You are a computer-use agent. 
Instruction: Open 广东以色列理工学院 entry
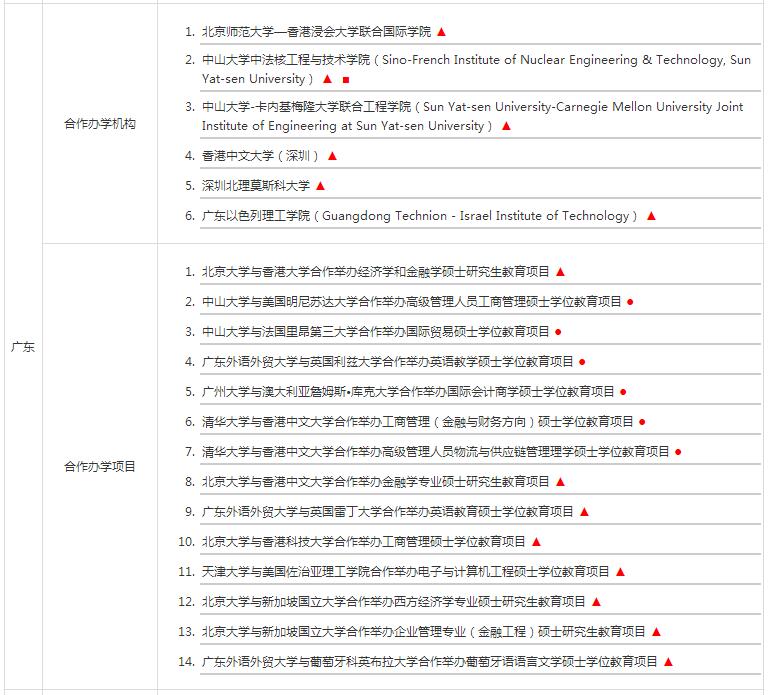tap(420, 216)
